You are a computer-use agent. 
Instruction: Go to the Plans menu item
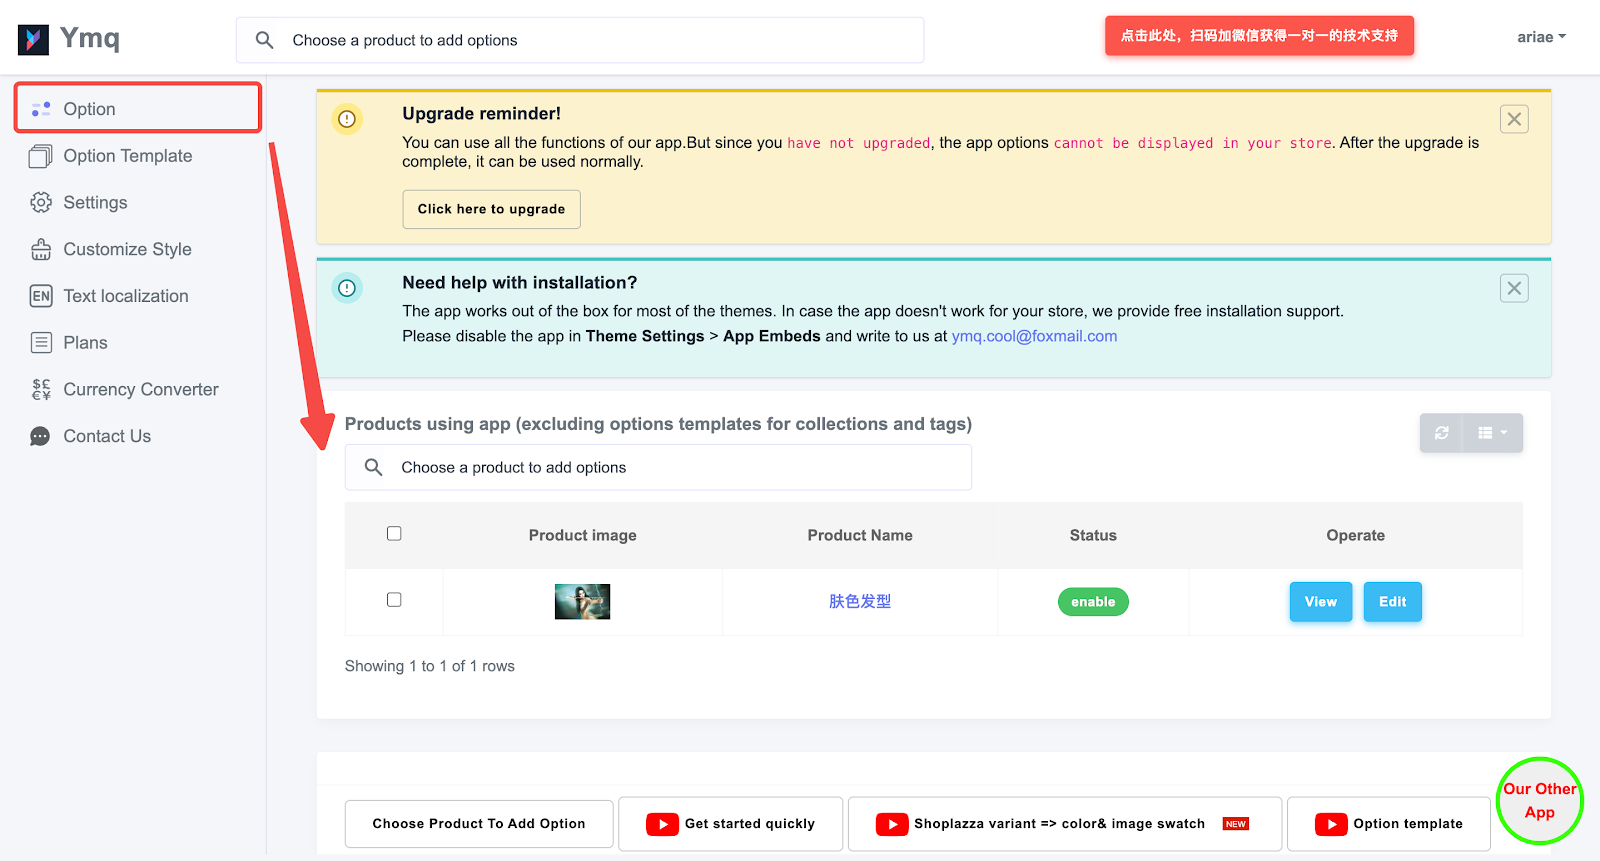click(85, 343)
